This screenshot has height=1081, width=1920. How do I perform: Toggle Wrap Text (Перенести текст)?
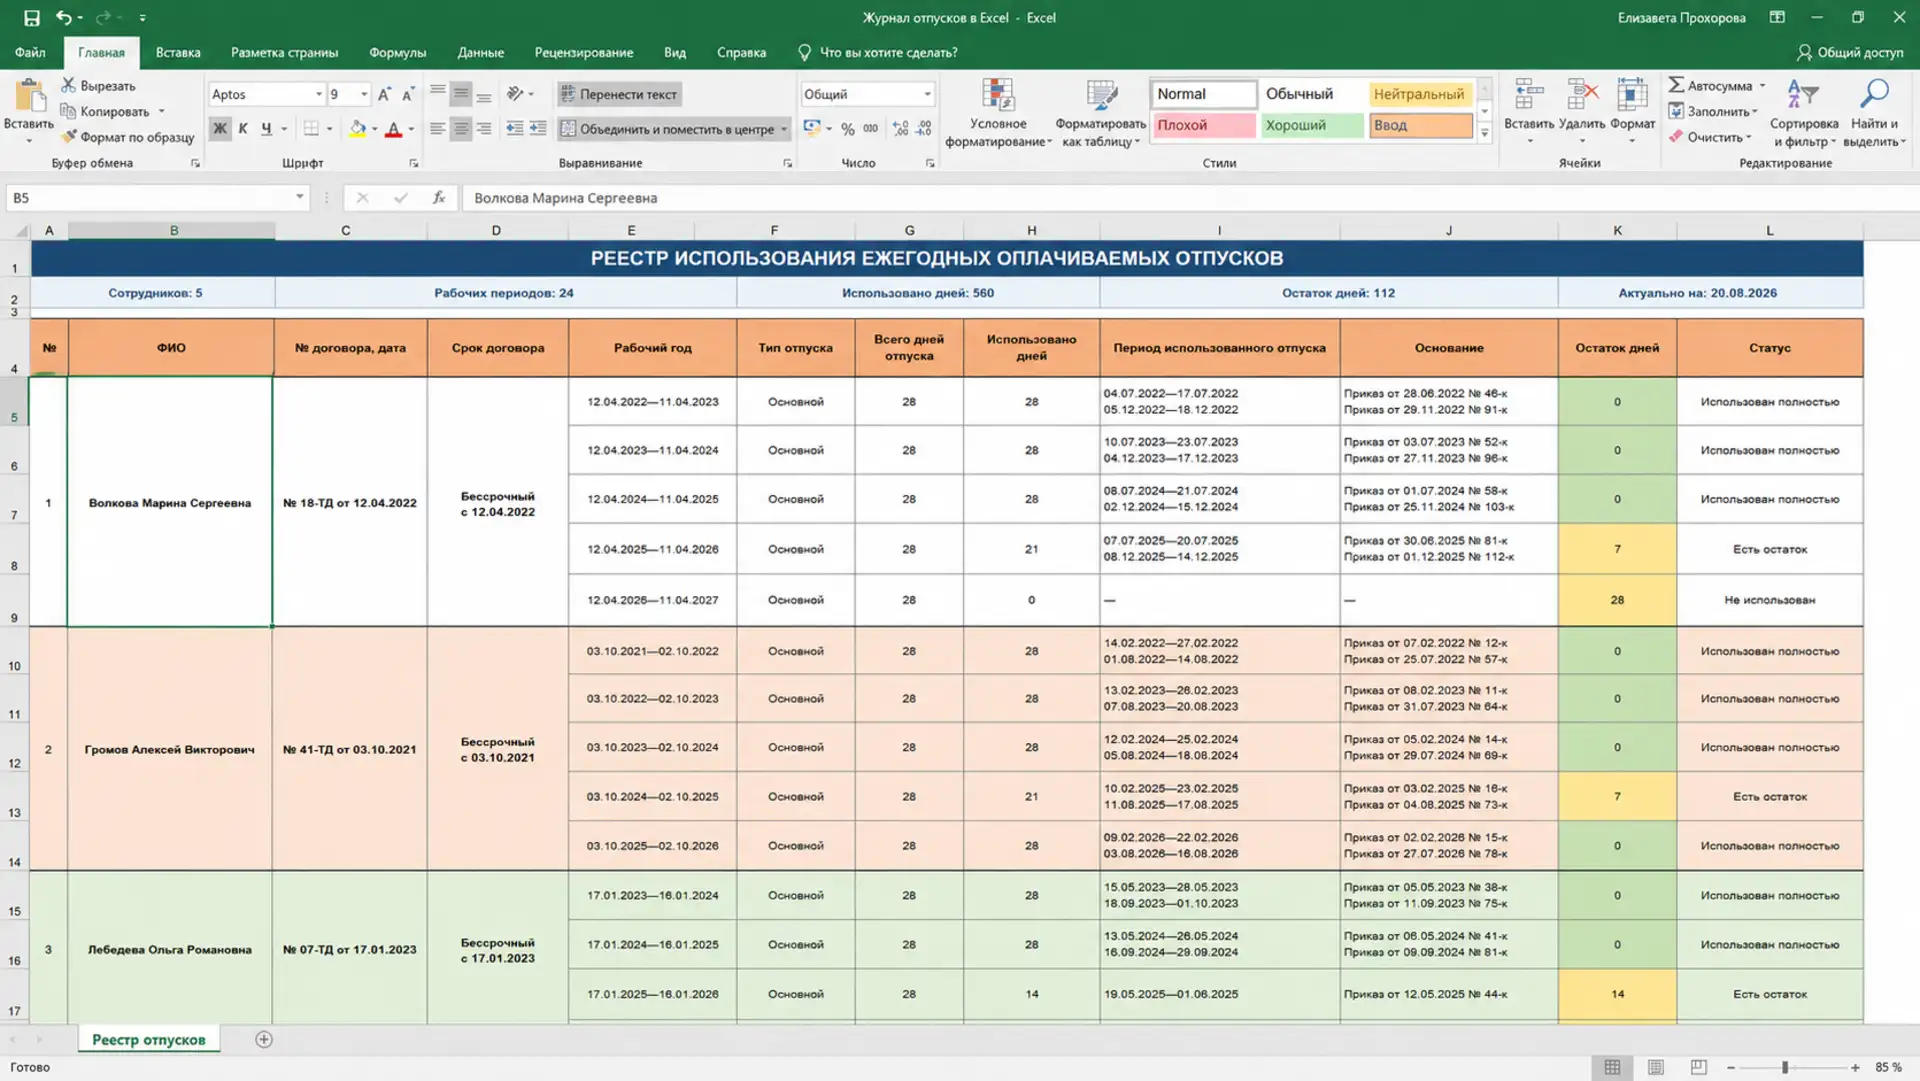[619, 94]
